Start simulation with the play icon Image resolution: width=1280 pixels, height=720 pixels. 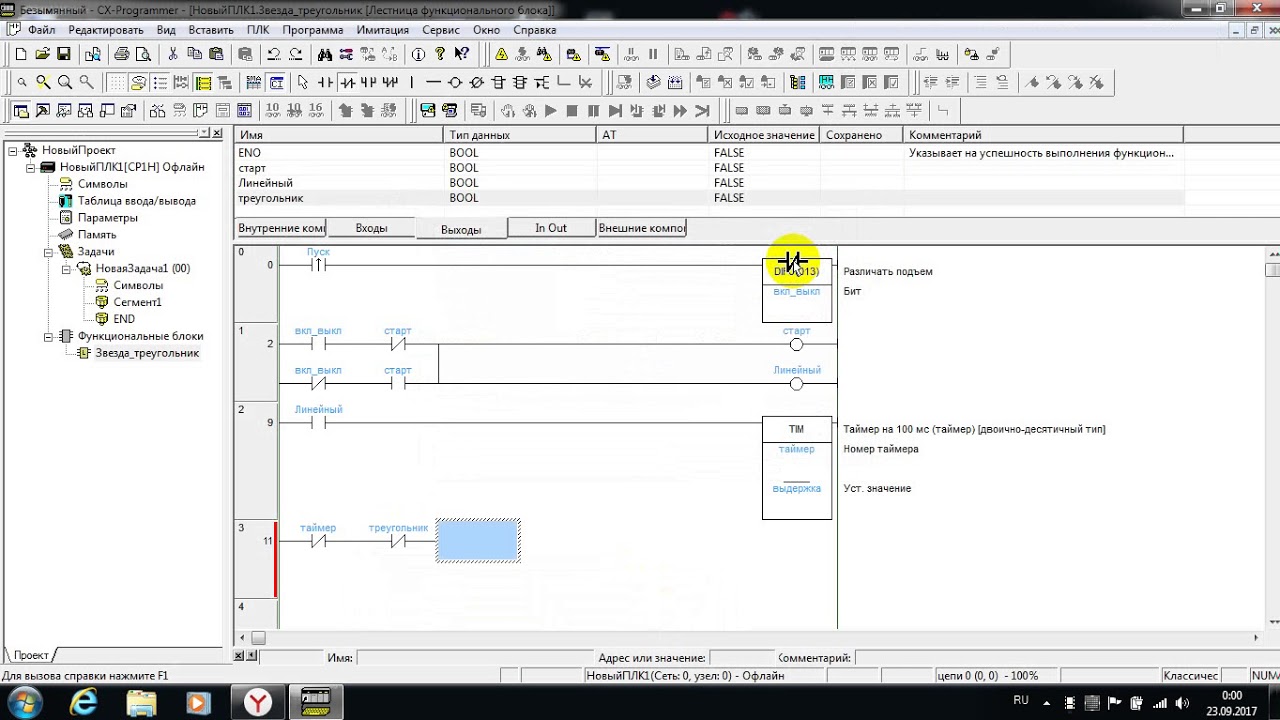550,110
